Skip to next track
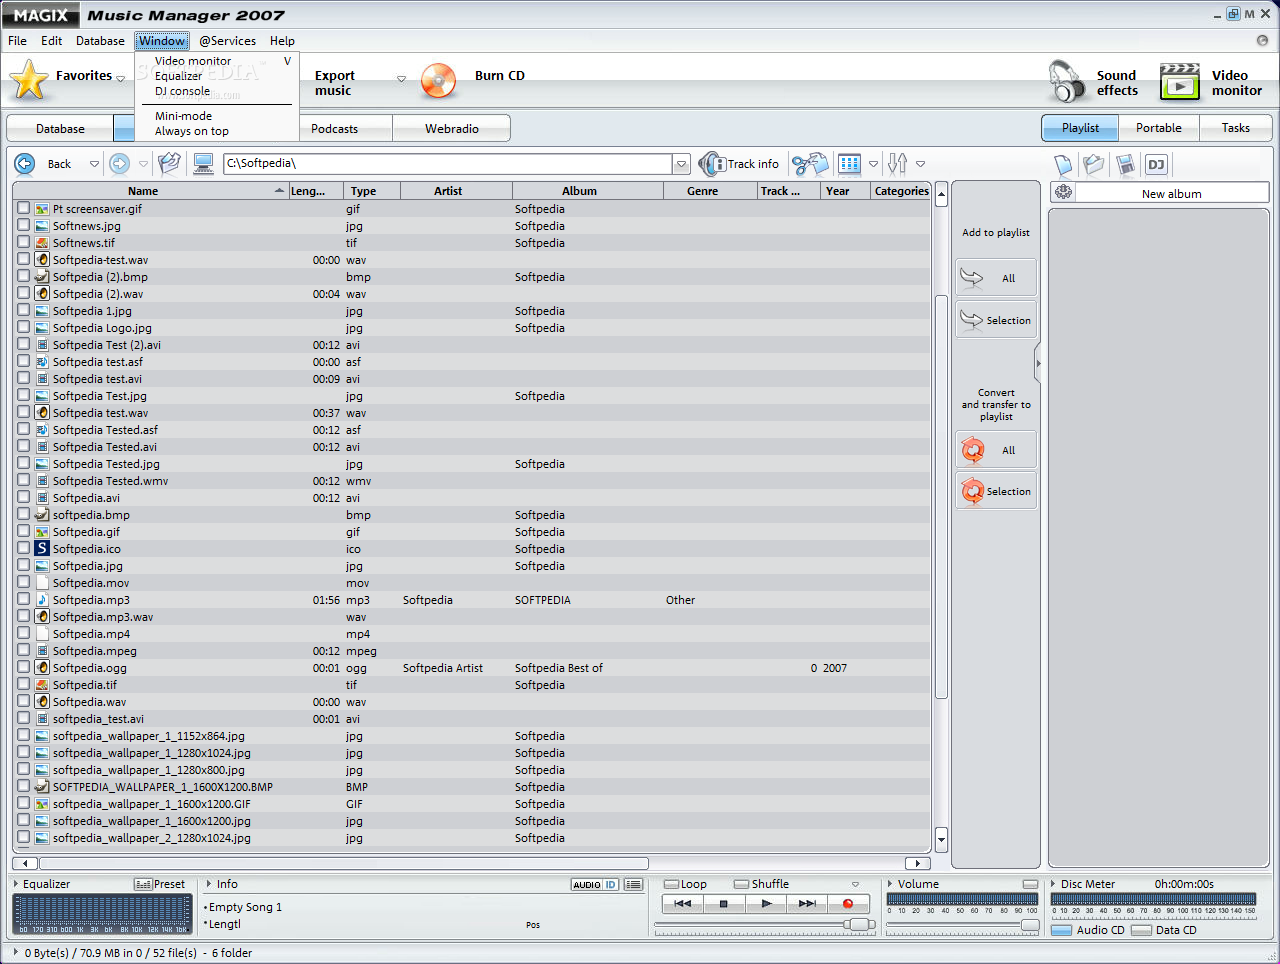 point(807,903)
